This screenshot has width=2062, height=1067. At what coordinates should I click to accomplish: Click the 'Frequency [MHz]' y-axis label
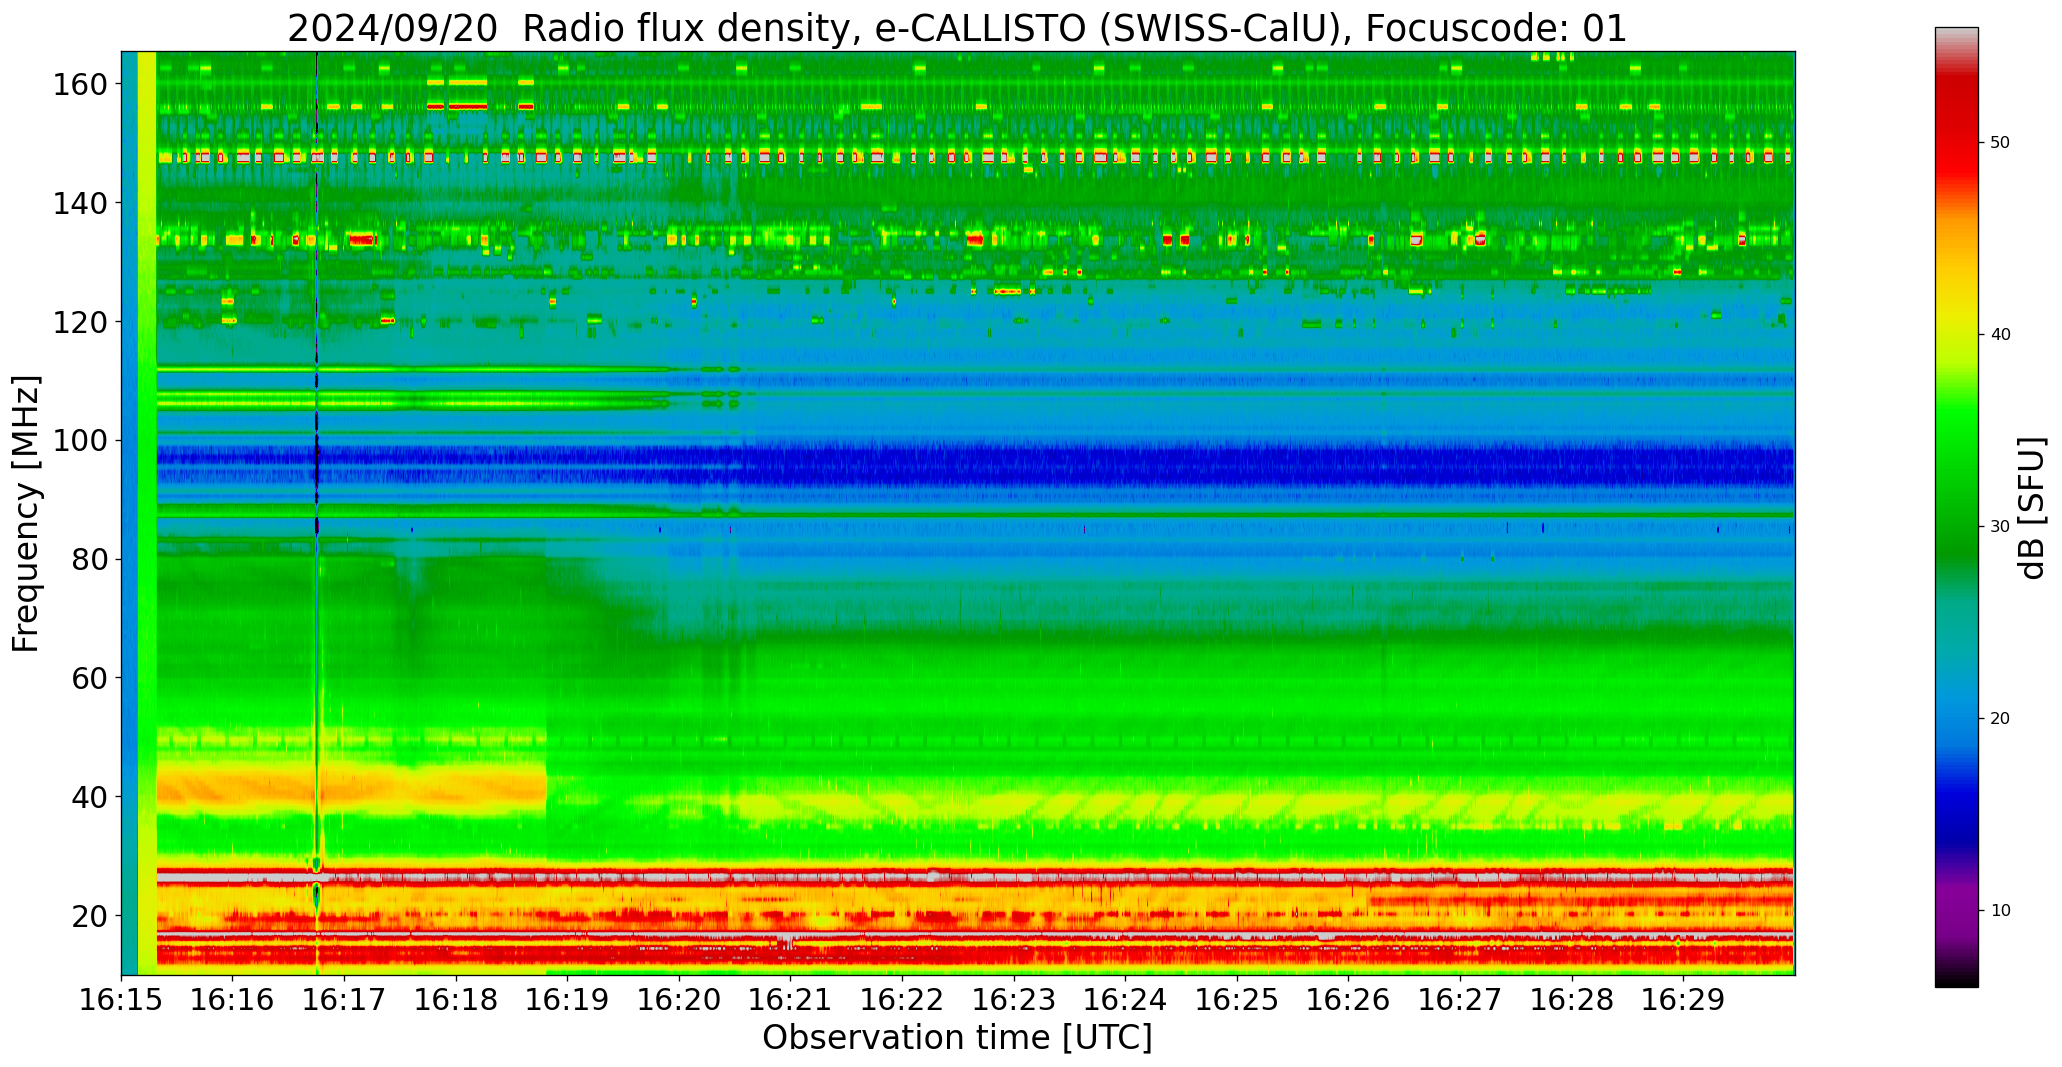coord(27,513)
